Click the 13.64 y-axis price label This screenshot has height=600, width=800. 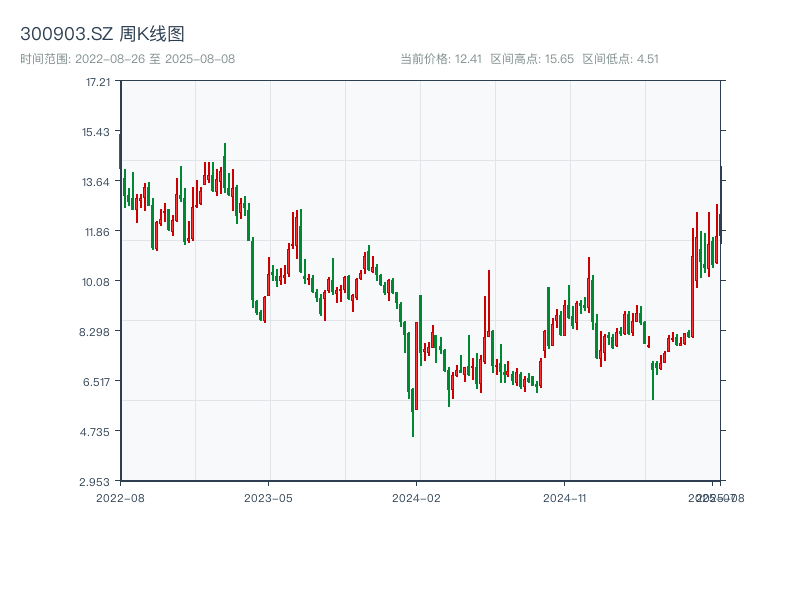[97, 182]
